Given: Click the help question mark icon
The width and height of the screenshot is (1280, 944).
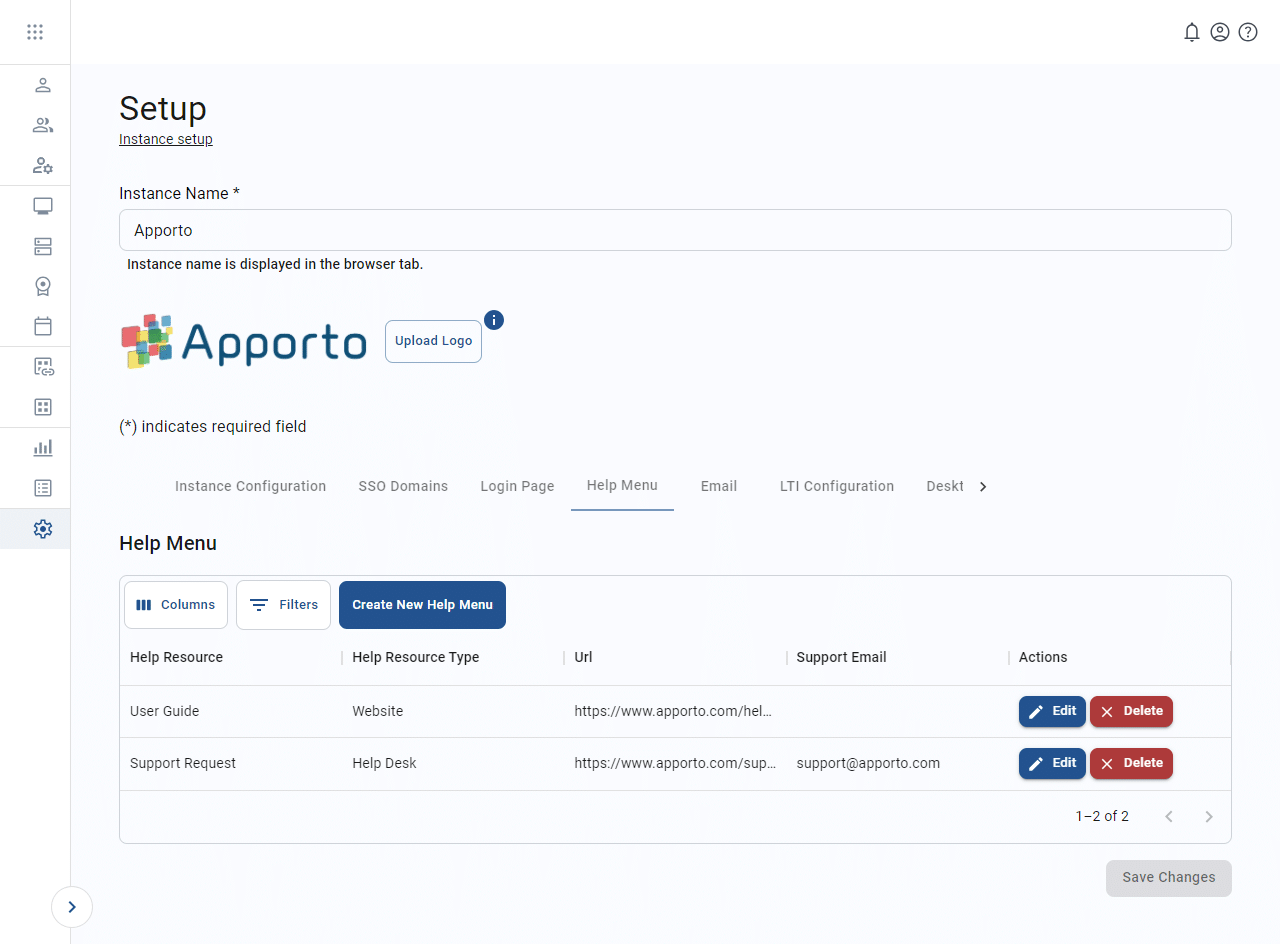Looking at the screenshot, I should click(1247, 32).
